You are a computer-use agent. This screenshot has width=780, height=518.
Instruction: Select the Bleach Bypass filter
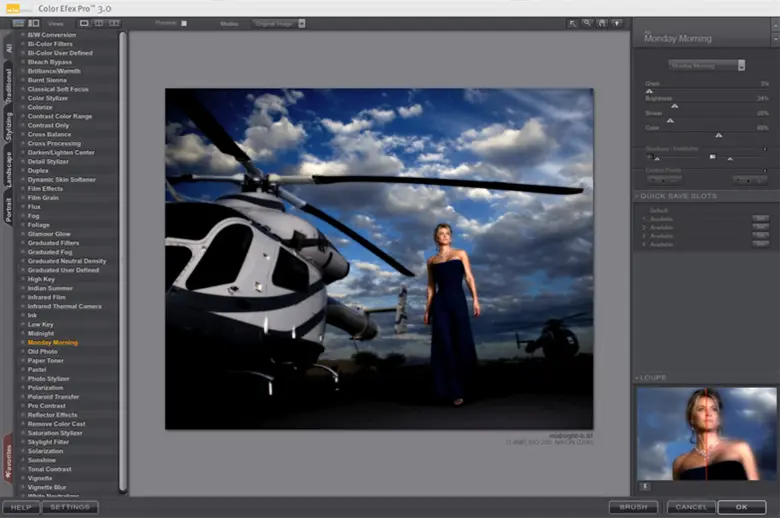[50, 62]
